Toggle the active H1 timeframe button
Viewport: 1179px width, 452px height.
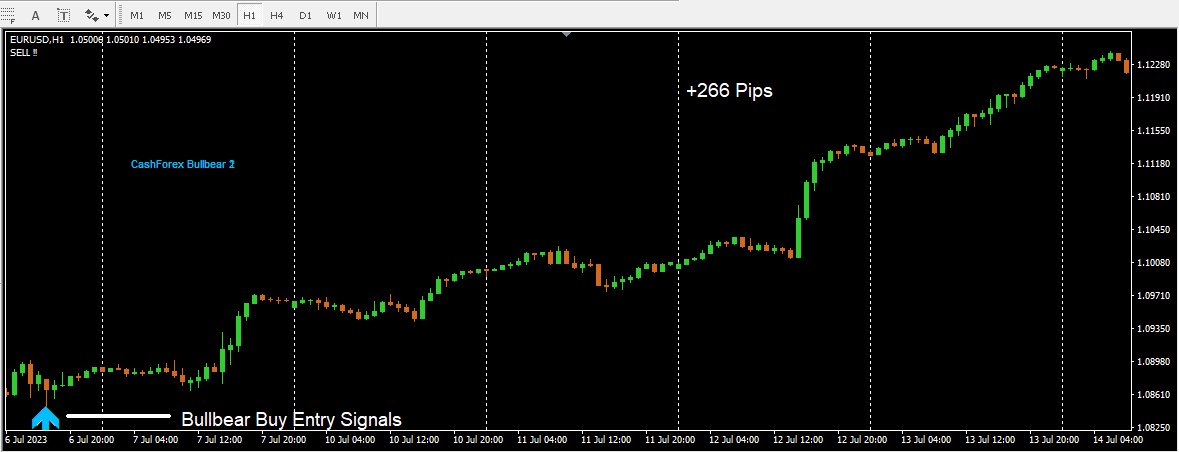250,15
